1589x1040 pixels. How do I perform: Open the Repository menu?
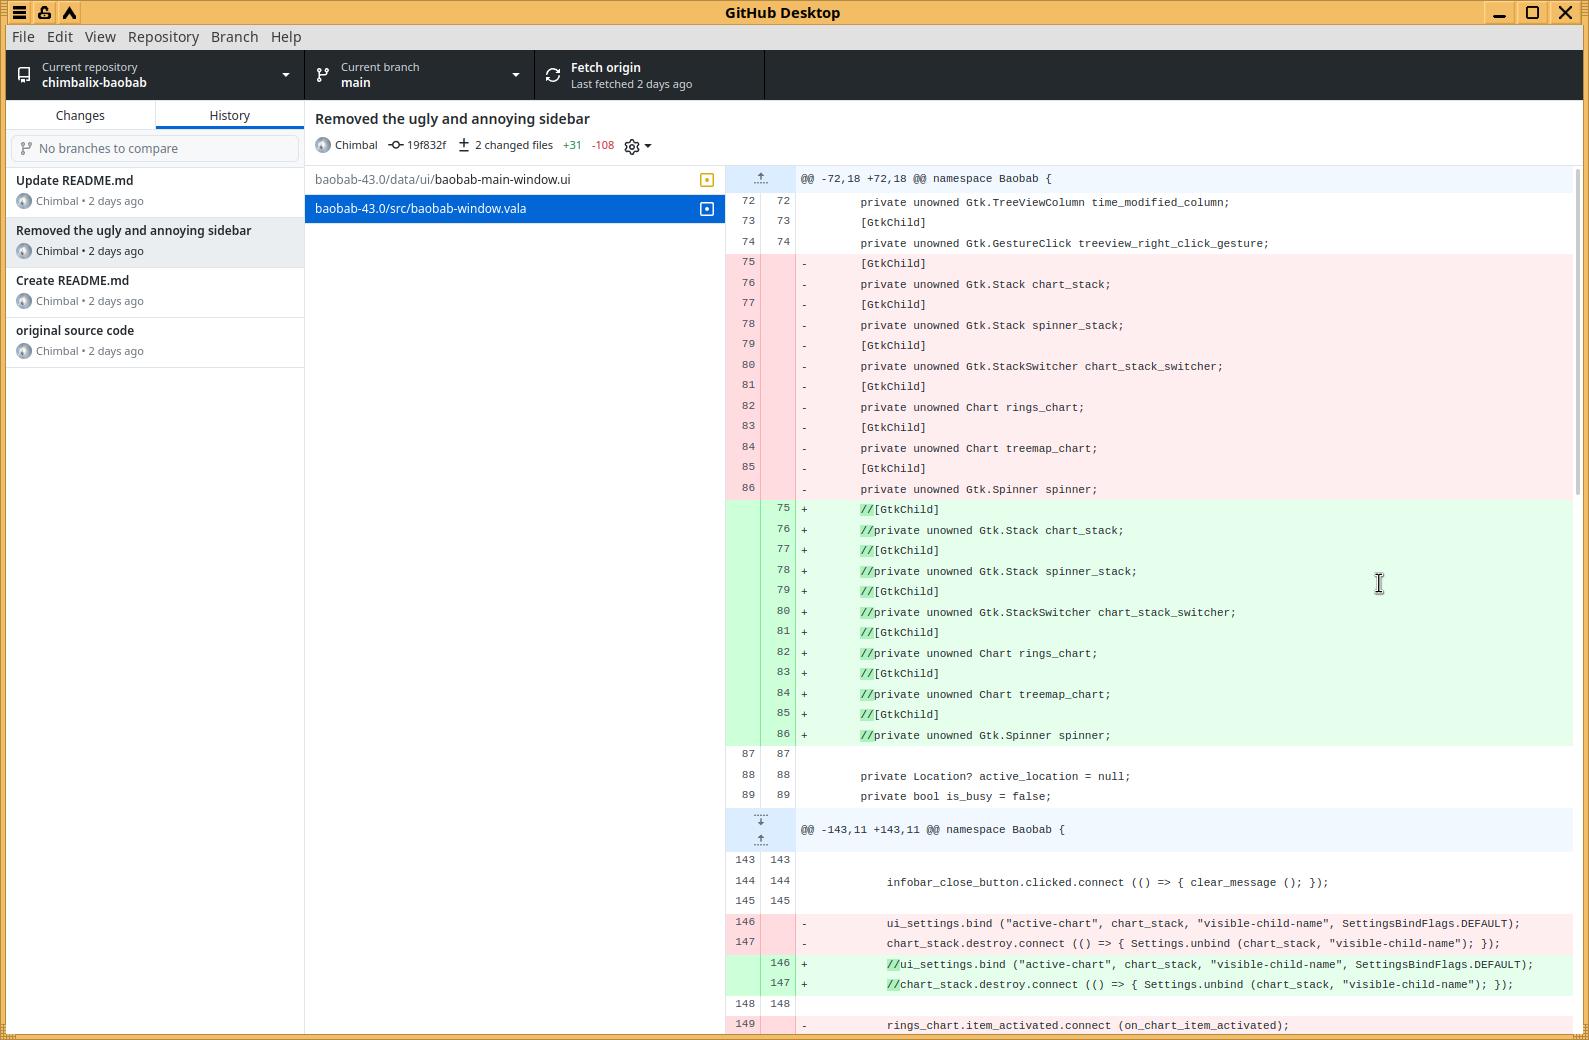163,37
